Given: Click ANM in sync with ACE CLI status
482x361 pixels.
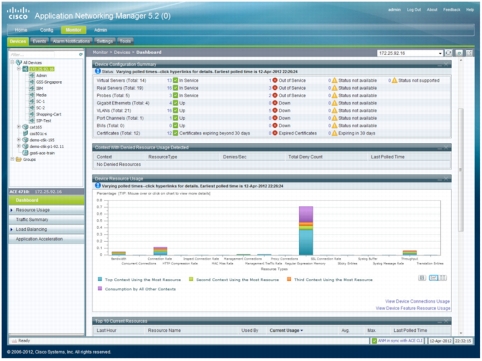Looking at the screenshot, I should (397, 341).
